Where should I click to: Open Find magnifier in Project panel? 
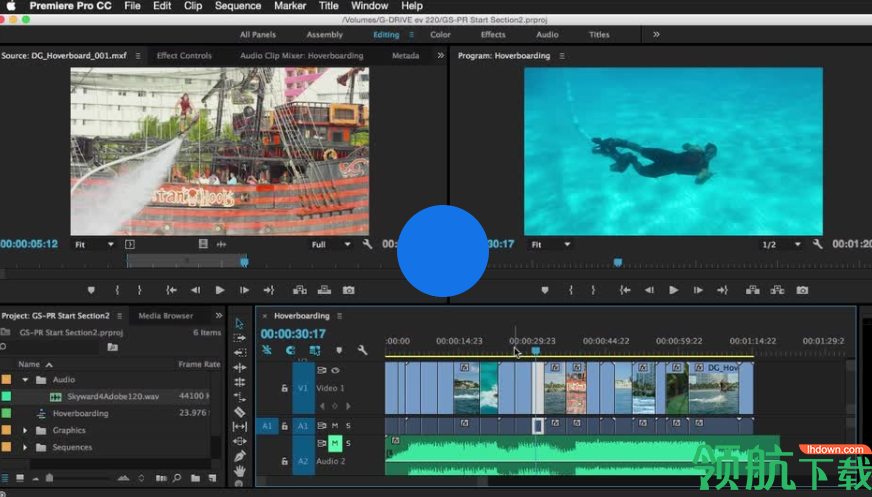tap(177, 478)
